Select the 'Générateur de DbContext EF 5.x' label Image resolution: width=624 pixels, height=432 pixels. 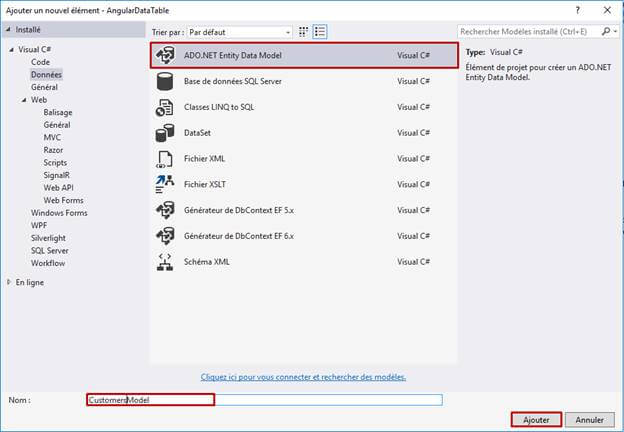(239, 210)
